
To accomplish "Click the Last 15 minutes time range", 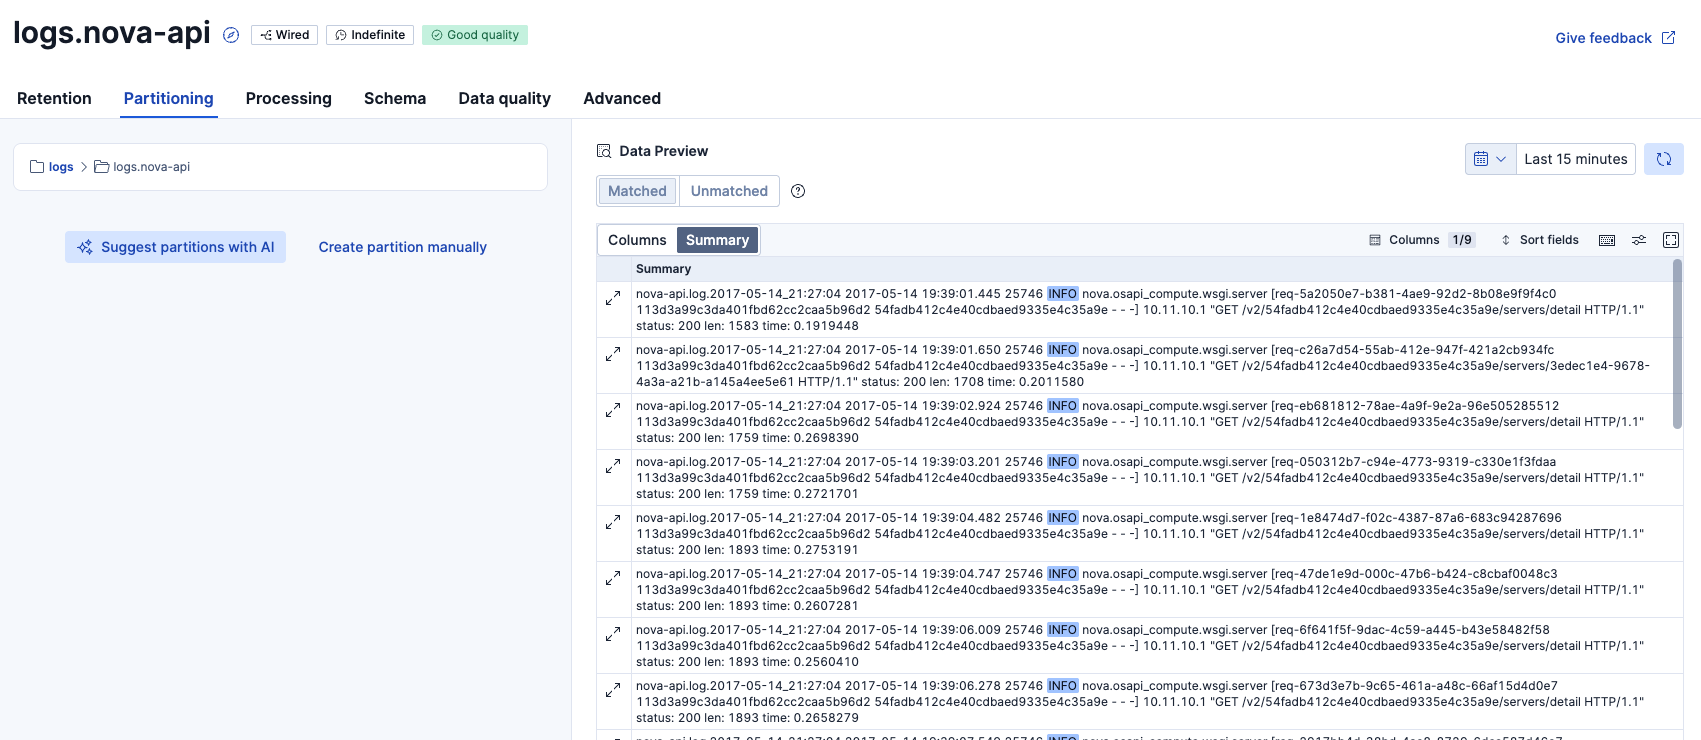I will coord(1576,159).
